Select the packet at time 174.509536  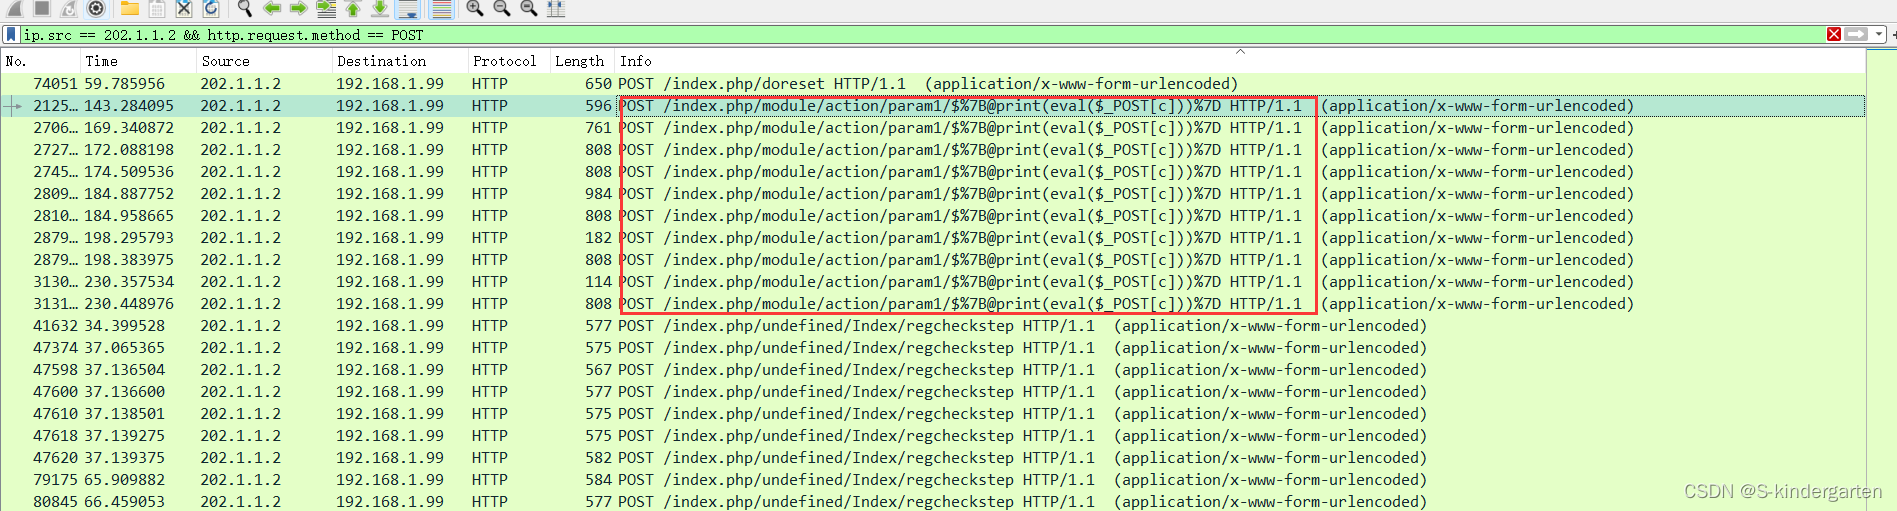pyautogui.click(x=932, y=172)
